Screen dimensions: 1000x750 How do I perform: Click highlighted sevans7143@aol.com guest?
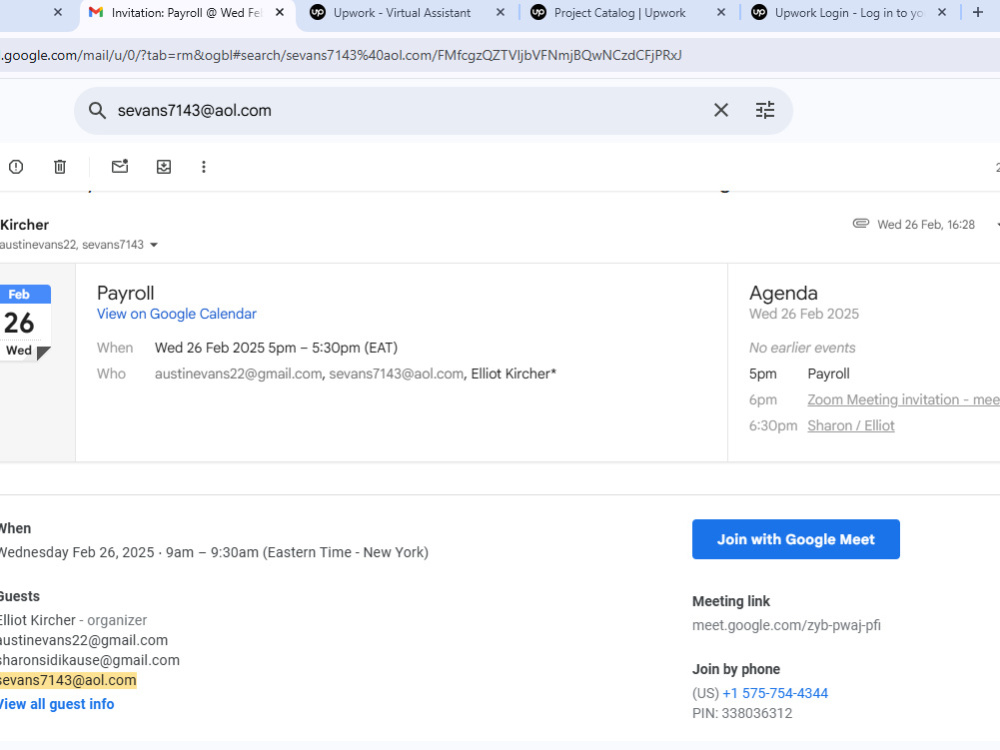[x=68, y=680]
